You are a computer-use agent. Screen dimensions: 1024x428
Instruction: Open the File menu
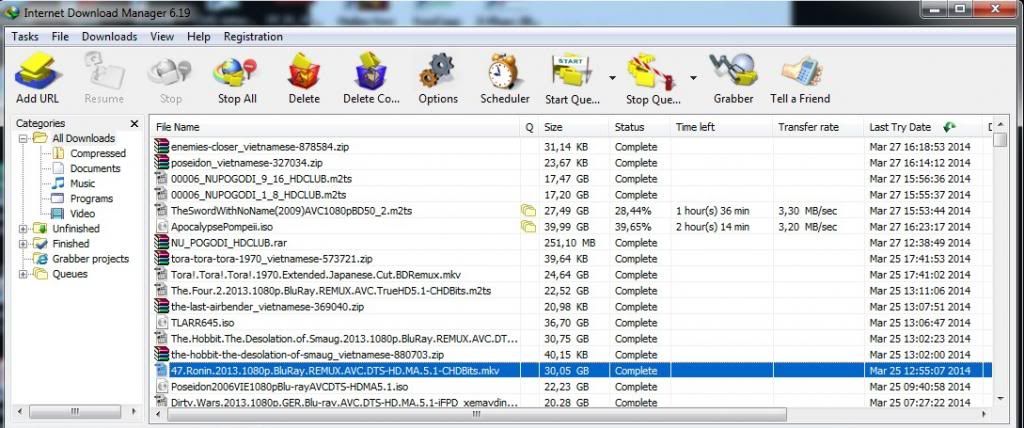click(x=60, y=37)
